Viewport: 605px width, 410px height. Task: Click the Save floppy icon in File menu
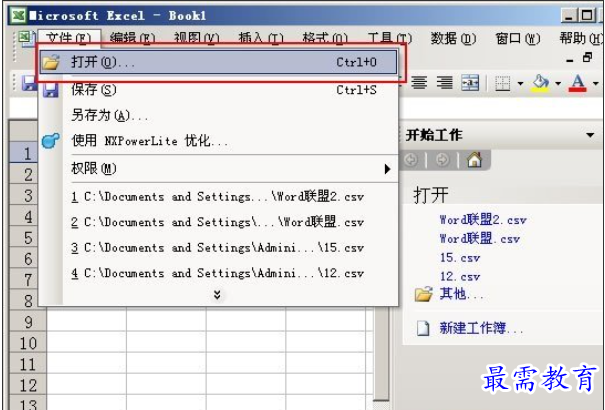pos(51,90)
